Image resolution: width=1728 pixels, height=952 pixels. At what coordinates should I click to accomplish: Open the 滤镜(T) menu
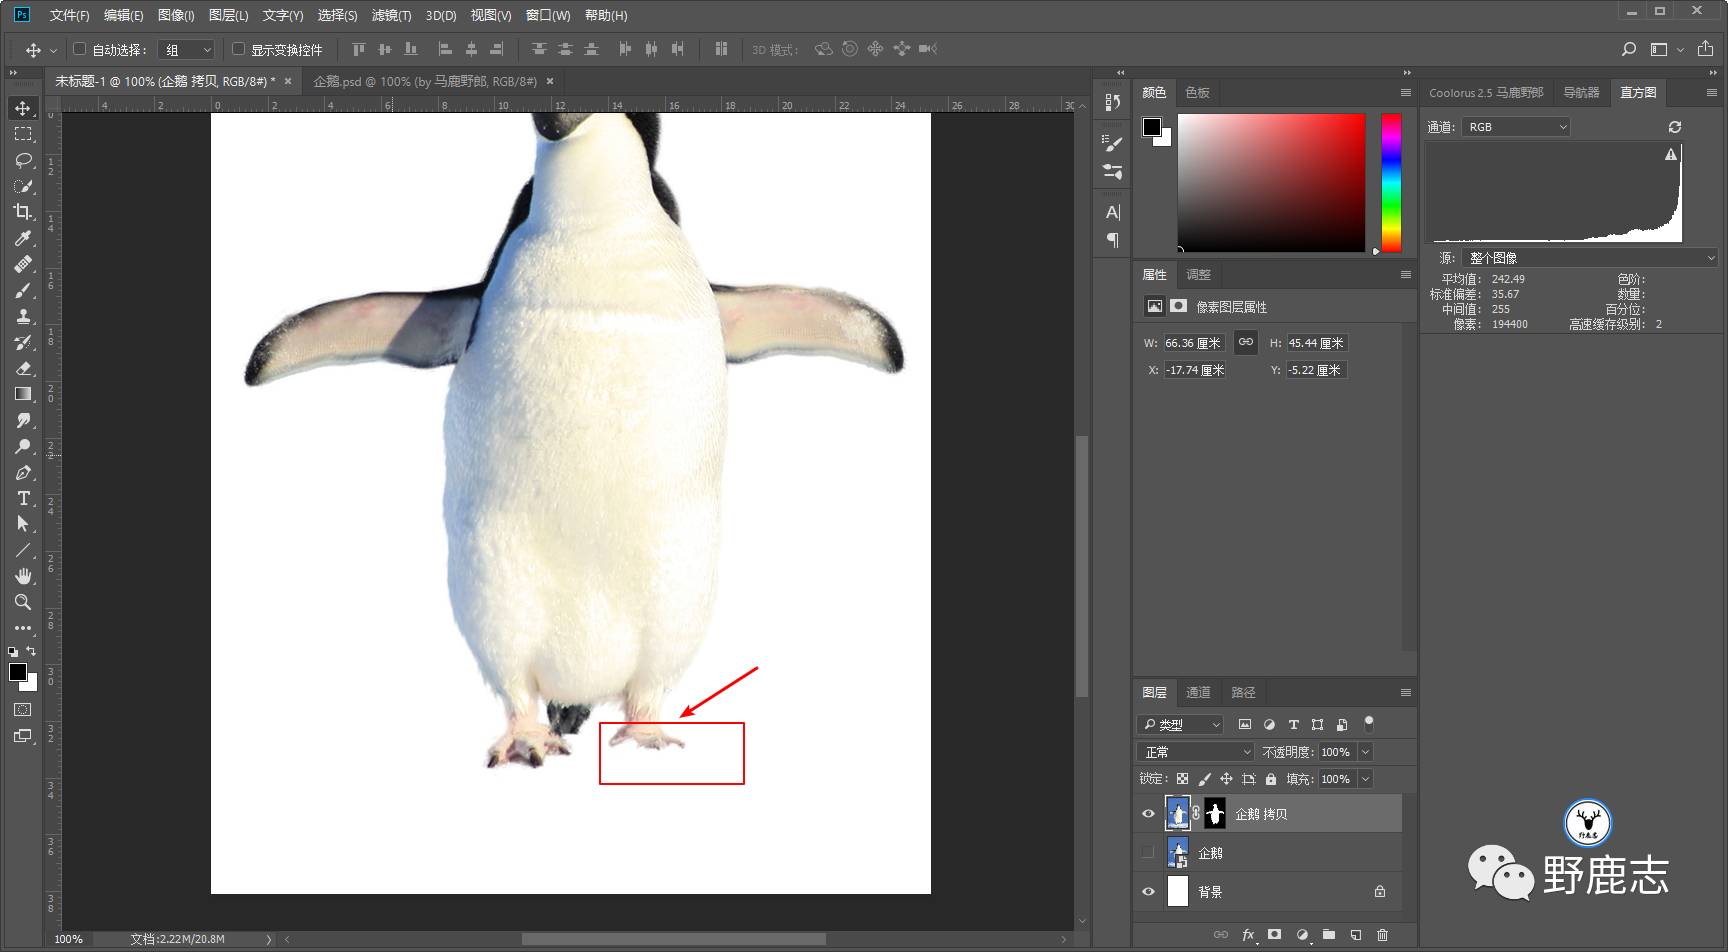tap(391, 15)
